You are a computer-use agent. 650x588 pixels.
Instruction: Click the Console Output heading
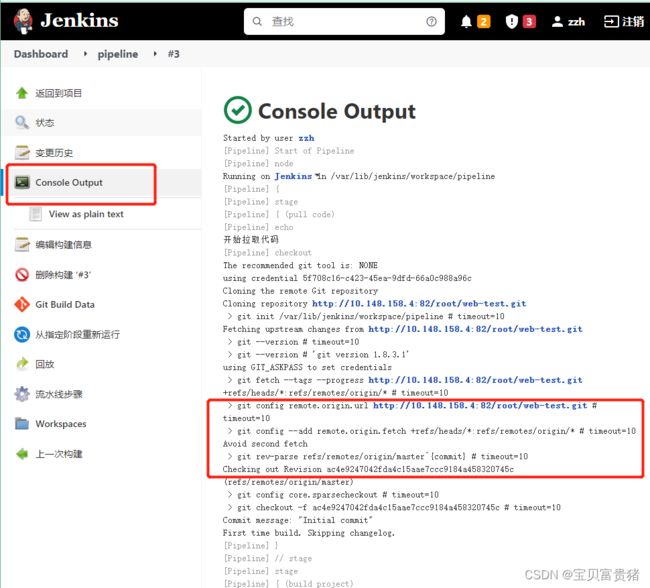(x=337, y=111)
